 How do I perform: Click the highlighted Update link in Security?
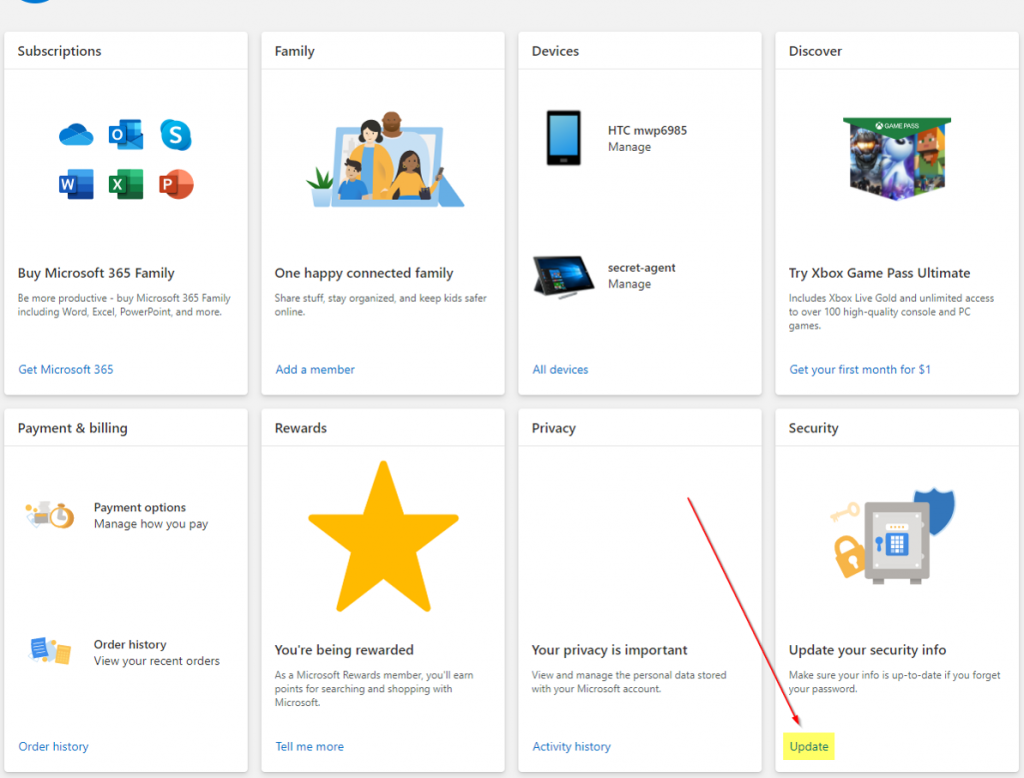coord(808,747)
